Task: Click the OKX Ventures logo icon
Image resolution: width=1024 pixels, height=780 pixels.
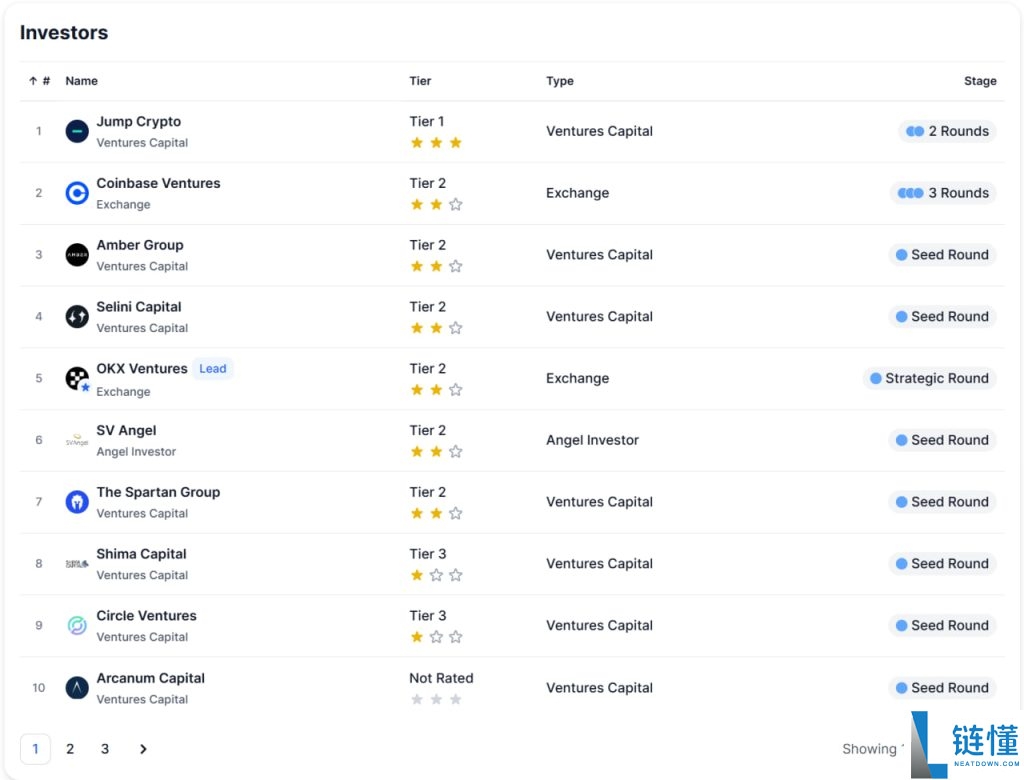Action: click(77, 378)
